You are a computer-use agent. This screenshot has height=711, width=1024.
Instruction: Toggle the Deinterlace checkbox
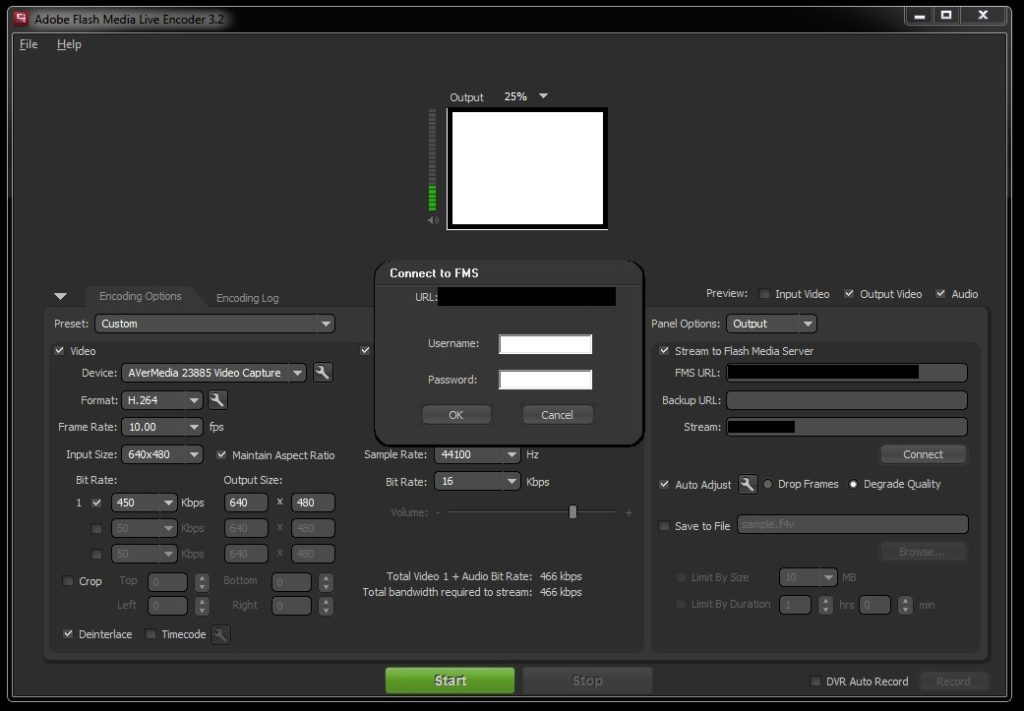pos(68,634)
